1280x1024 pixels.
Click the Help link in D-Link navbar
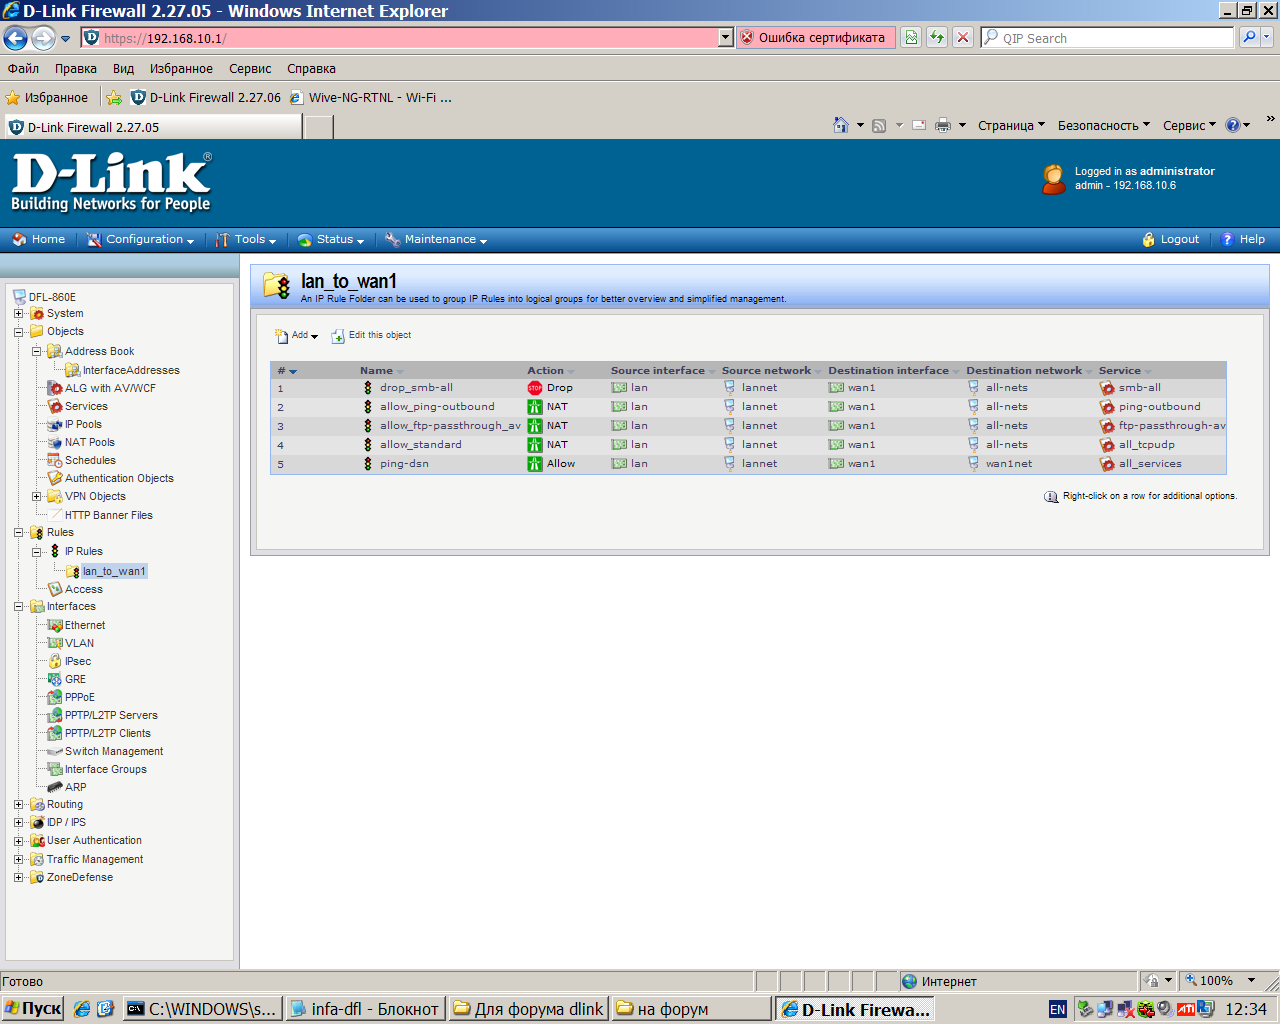[1243, 240]
